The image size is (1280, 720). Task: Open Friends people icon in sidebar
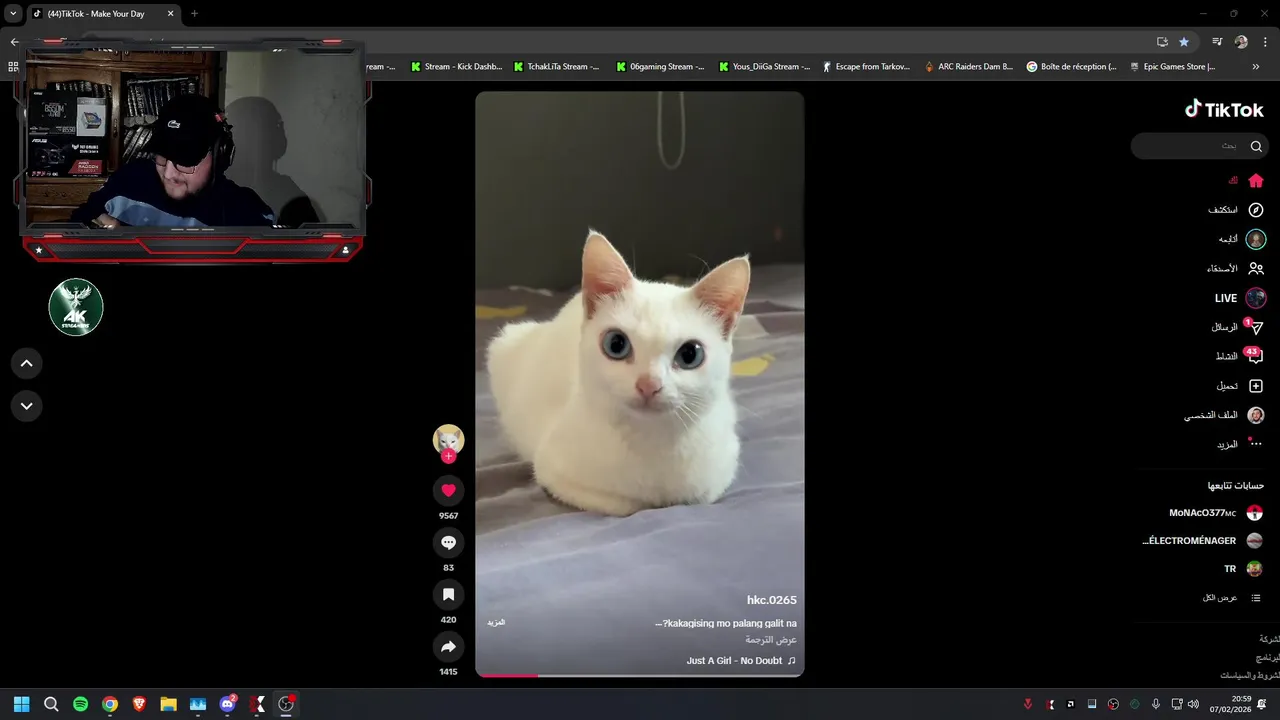[1256, 268]
